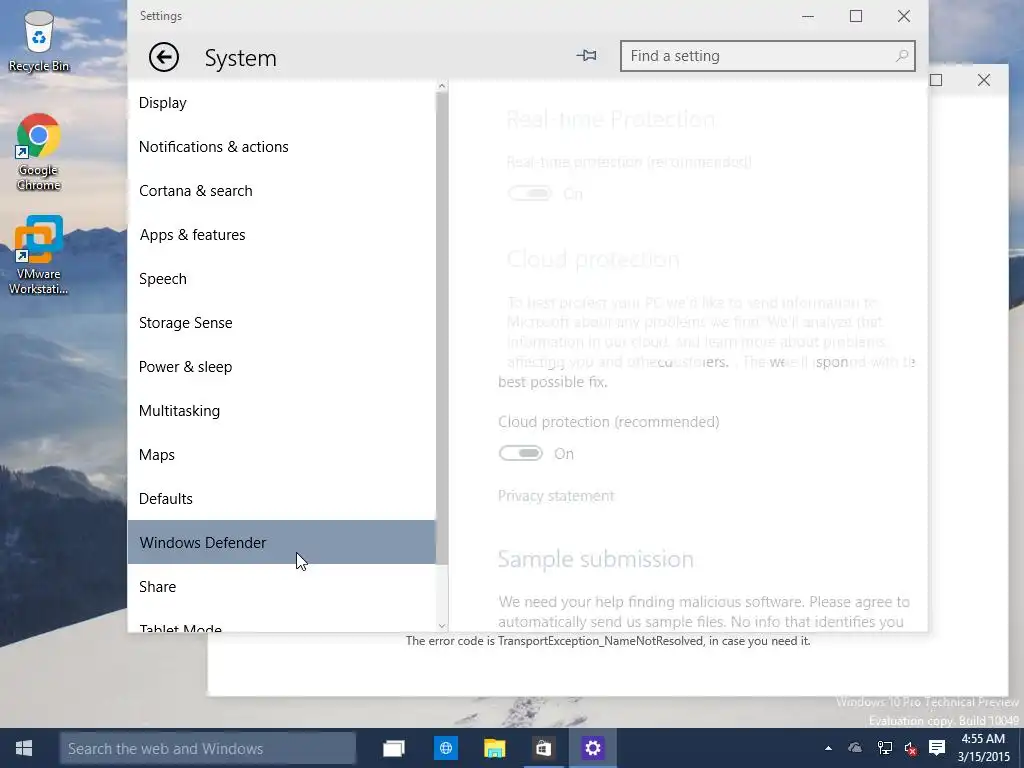Close the background window behind Settings
The height and width of the screenshot is (768, 1024).
tap(984, 80)
